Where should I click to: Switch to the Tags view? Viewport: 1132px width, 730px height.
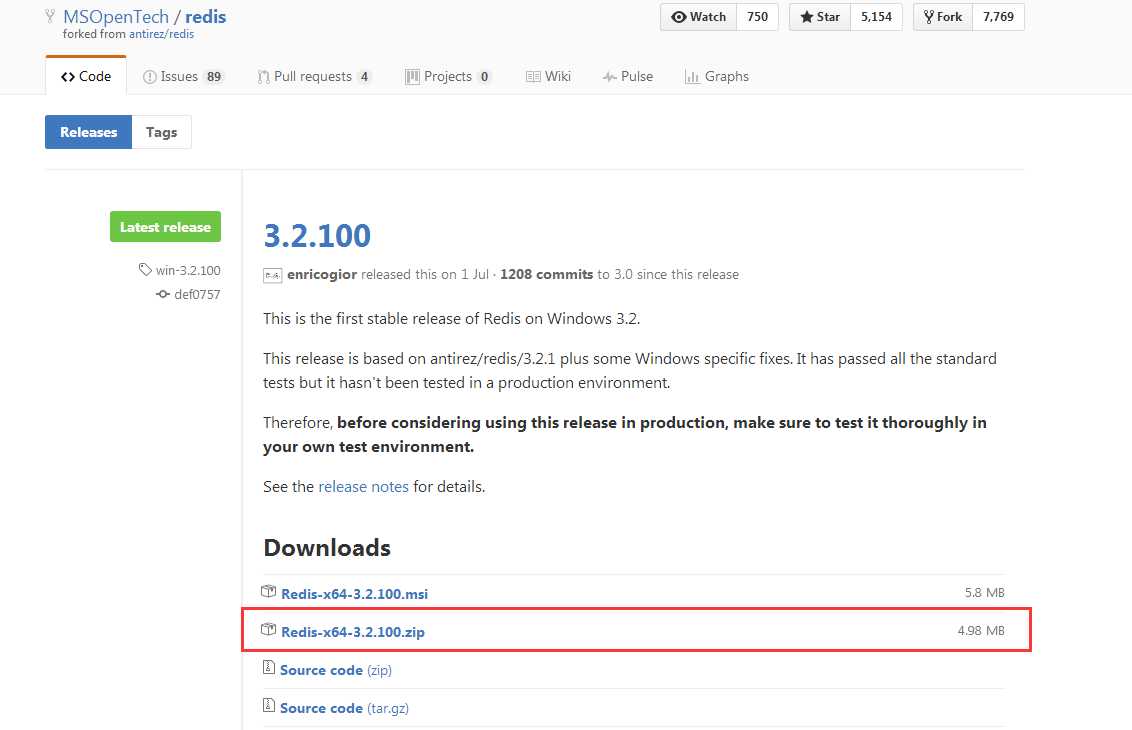pos(162,132)
